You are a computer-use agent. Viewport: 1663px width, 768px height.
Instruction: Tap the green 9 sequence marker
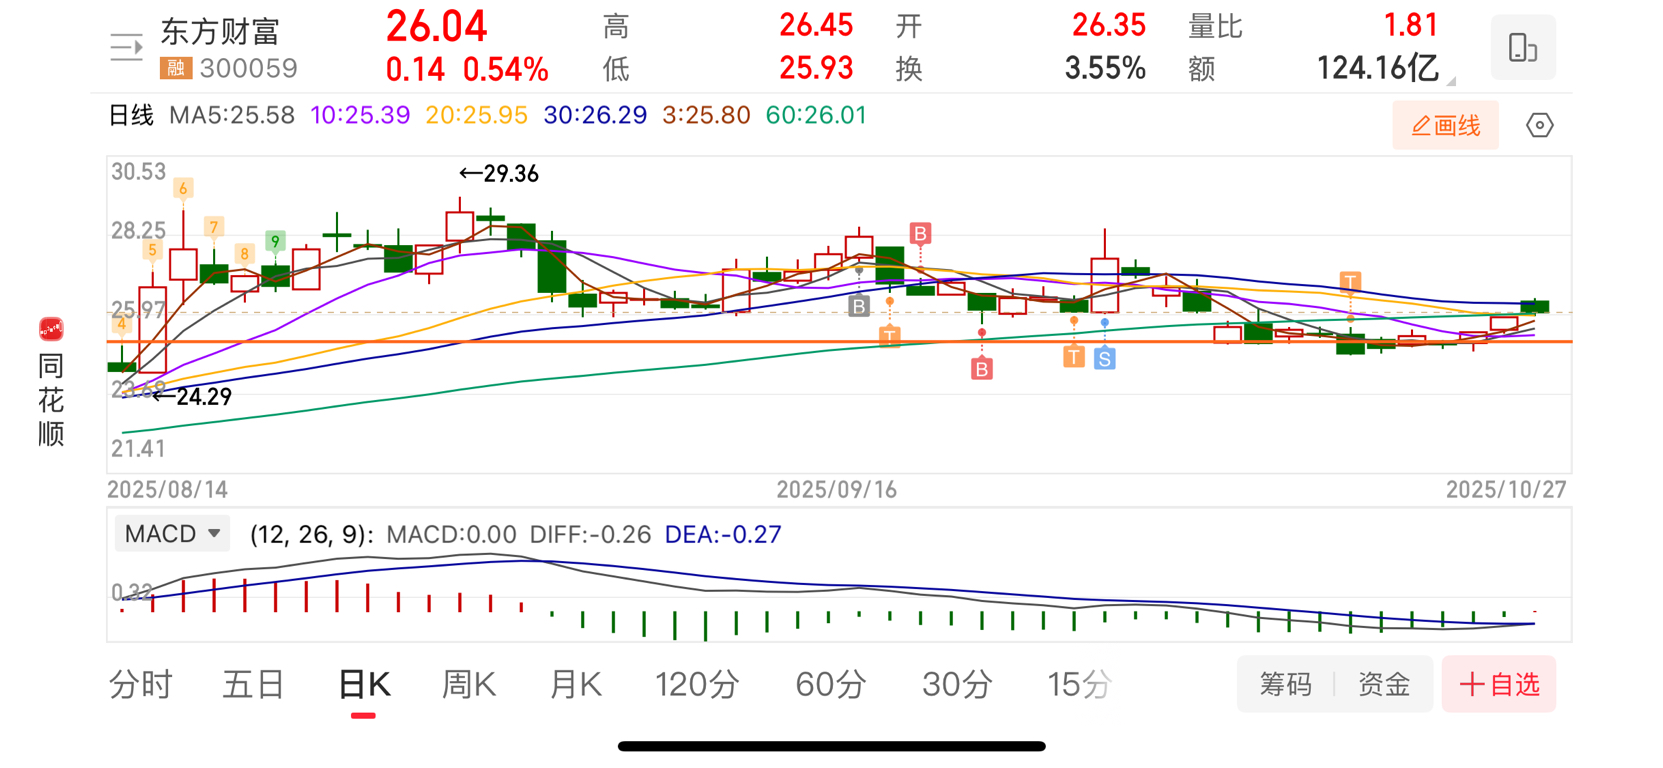click(x=275, y=241)
